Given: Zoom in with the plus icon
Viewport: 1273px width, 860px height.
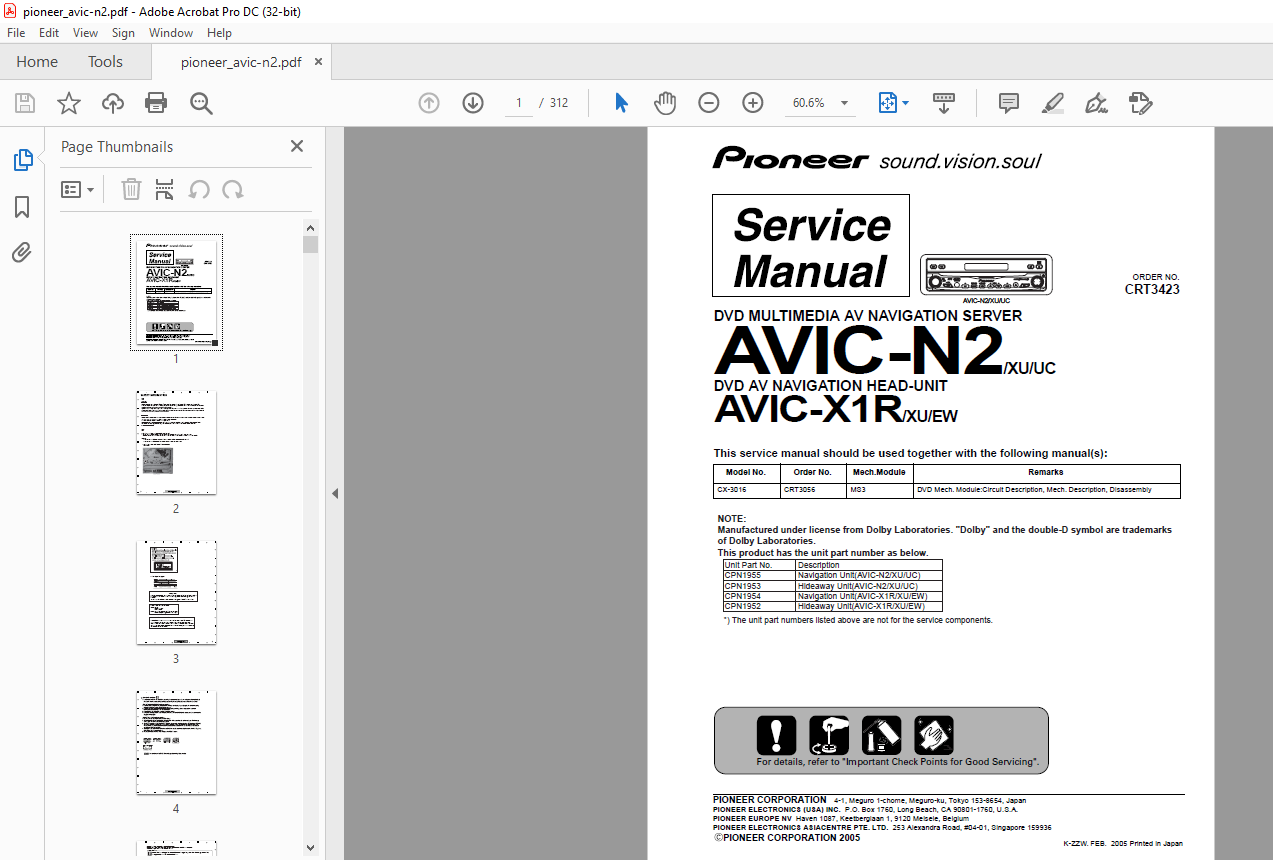Looking at the screenshot, I should 753,103.
